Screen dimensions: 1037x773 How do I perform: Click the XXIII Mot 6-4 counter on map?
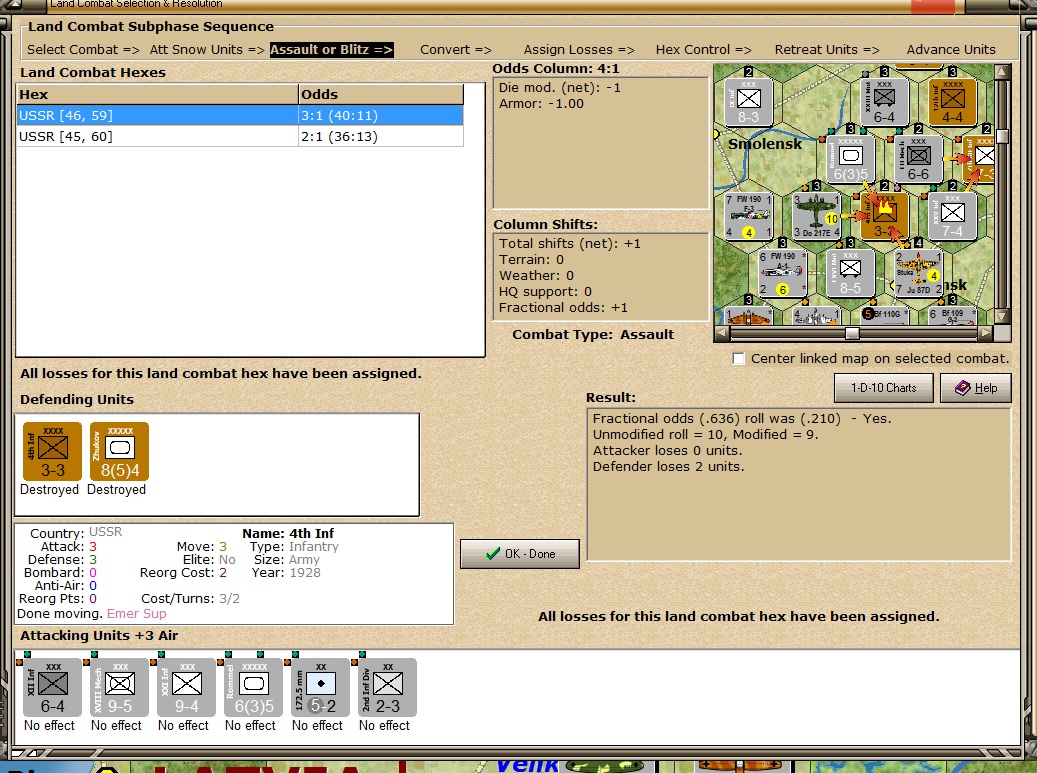point(884,101)
